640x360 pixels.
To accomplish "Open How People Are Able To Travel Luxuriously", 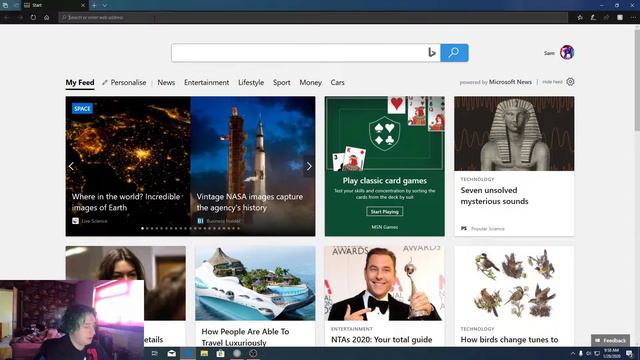I will tap(245, 337).
